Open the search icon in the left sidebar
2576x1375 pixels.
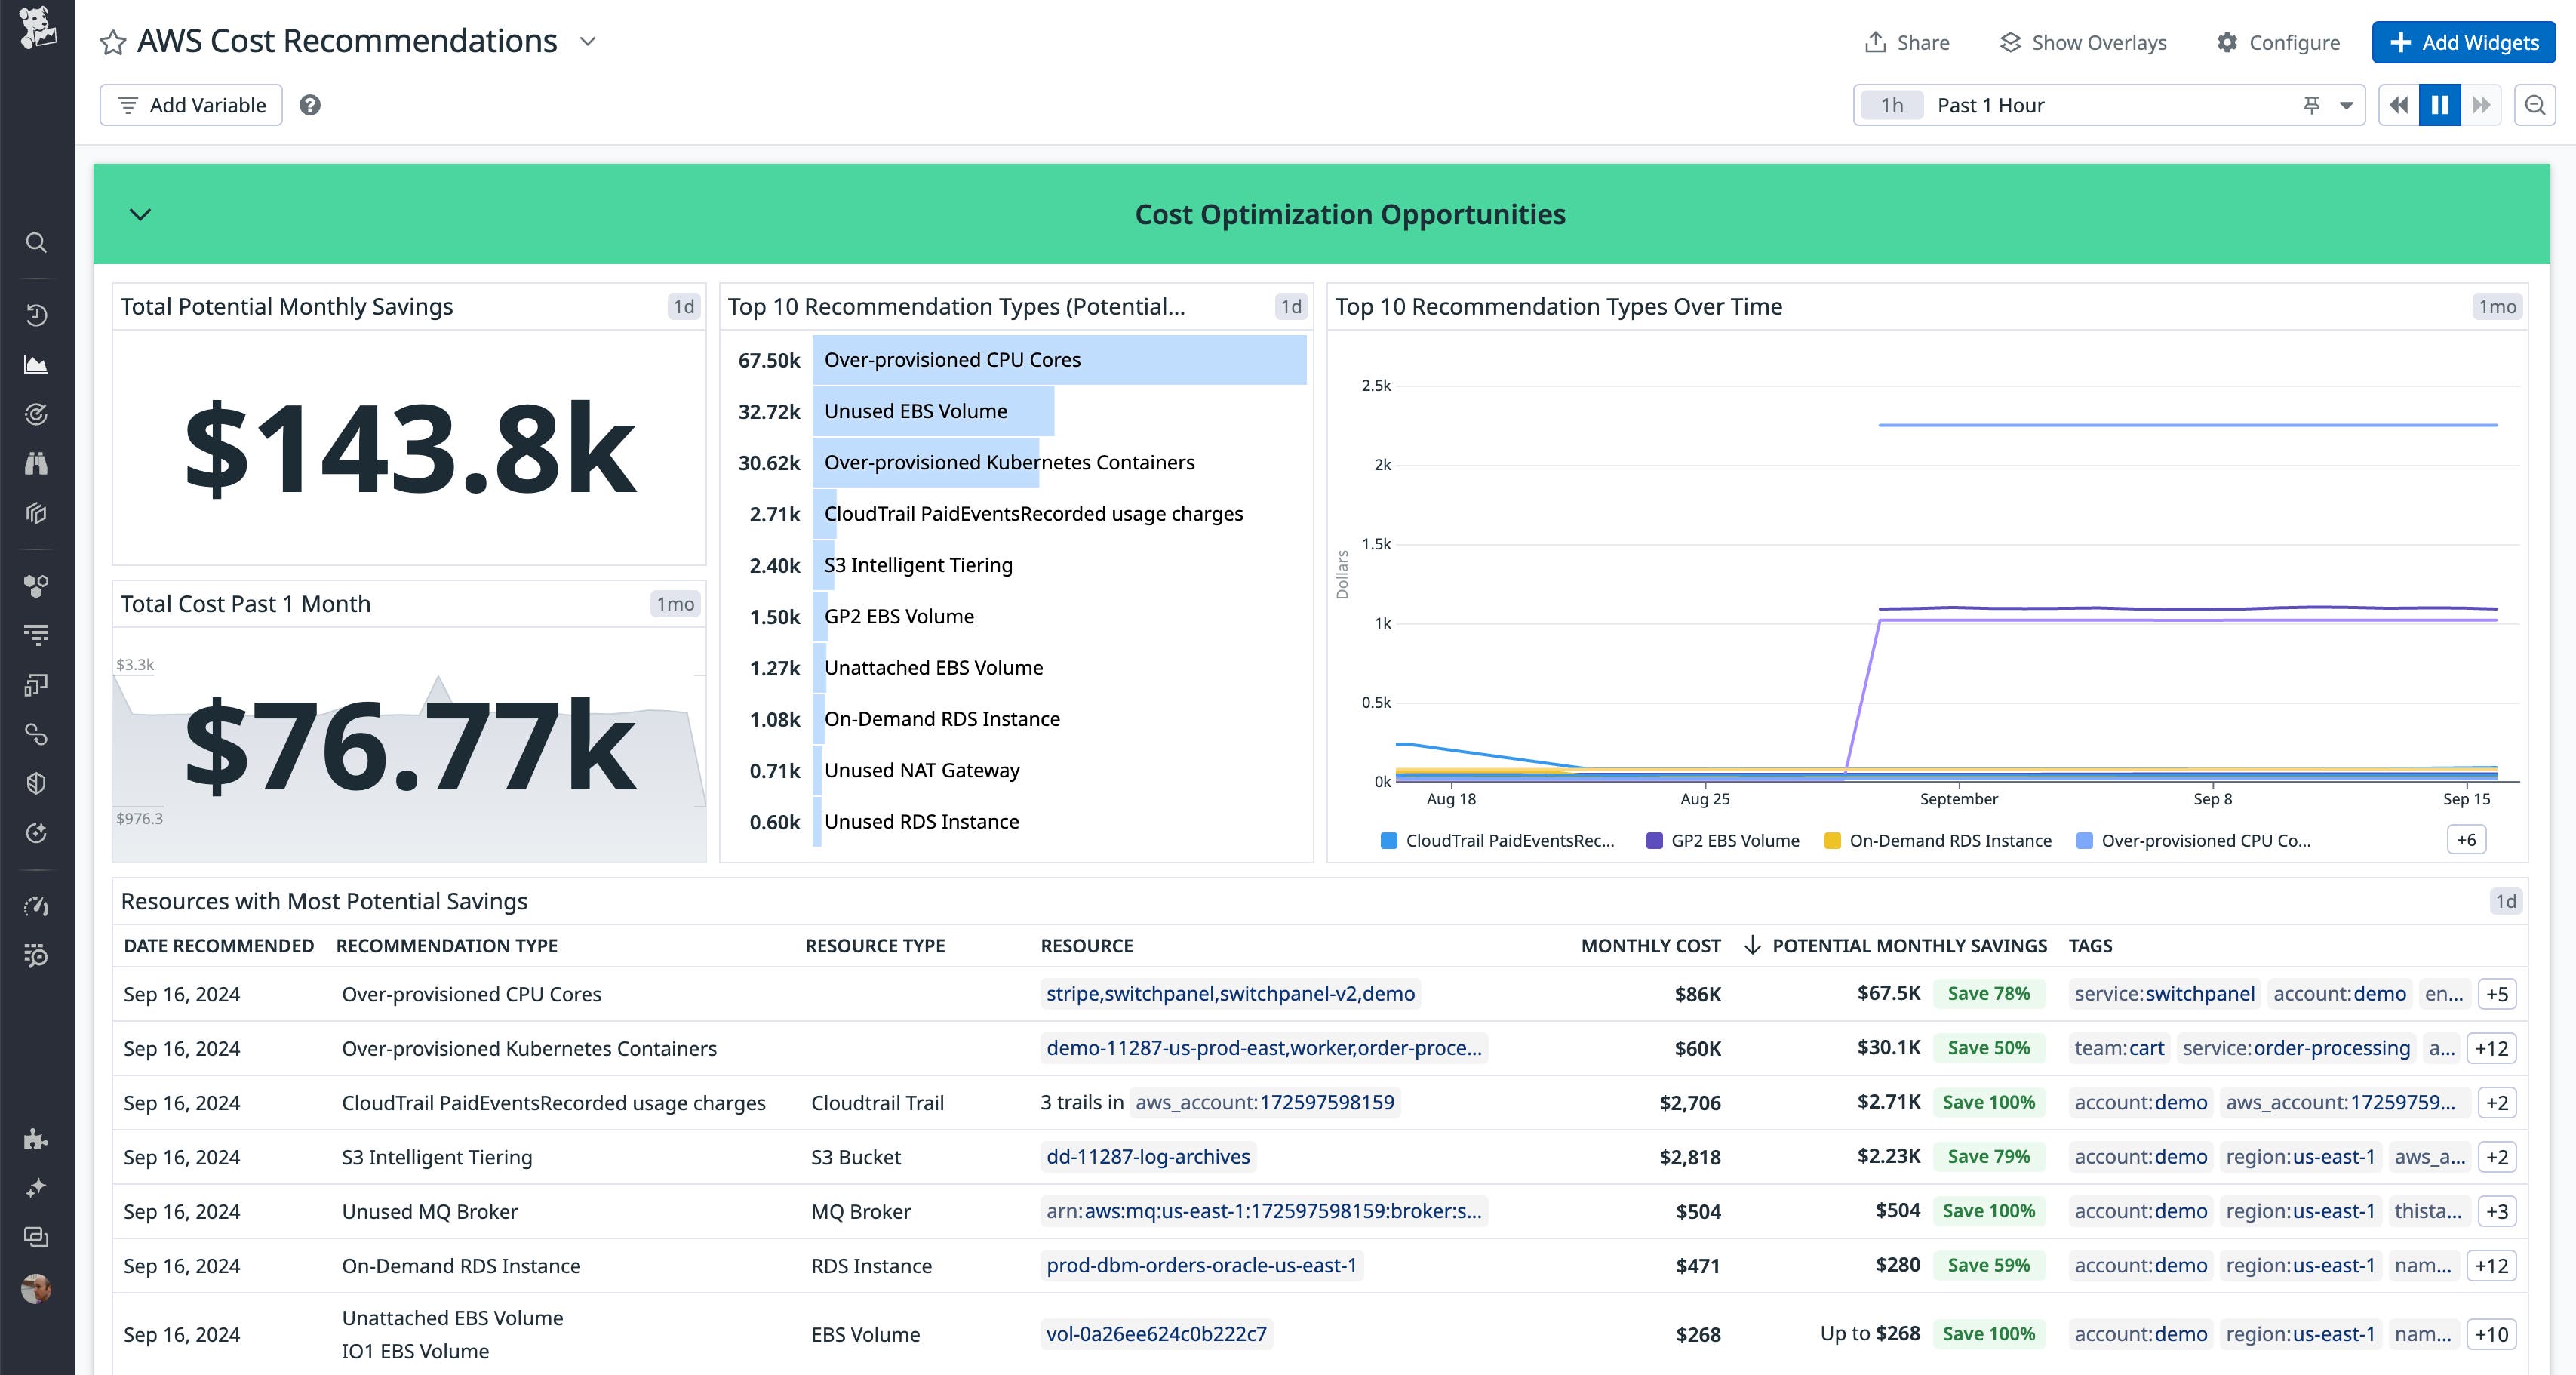37,243
